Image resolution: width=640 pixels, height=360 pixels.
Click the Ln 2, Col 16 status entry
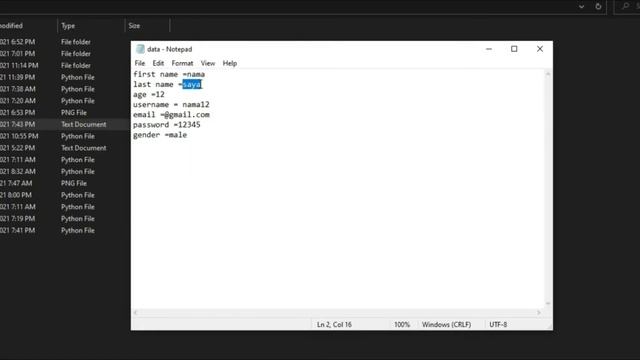tap(334, 324)
